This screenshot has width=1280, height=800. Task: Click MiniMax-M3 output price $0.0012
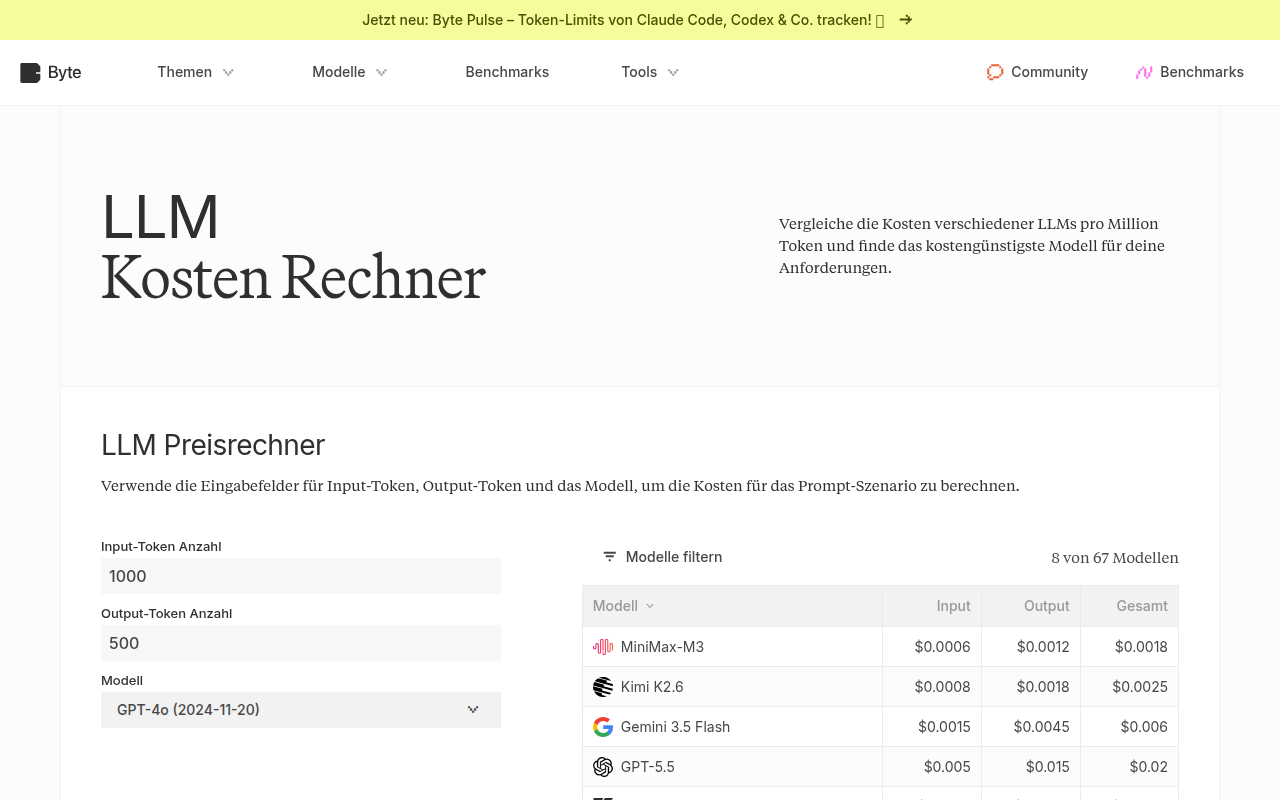click(1043, 647)
